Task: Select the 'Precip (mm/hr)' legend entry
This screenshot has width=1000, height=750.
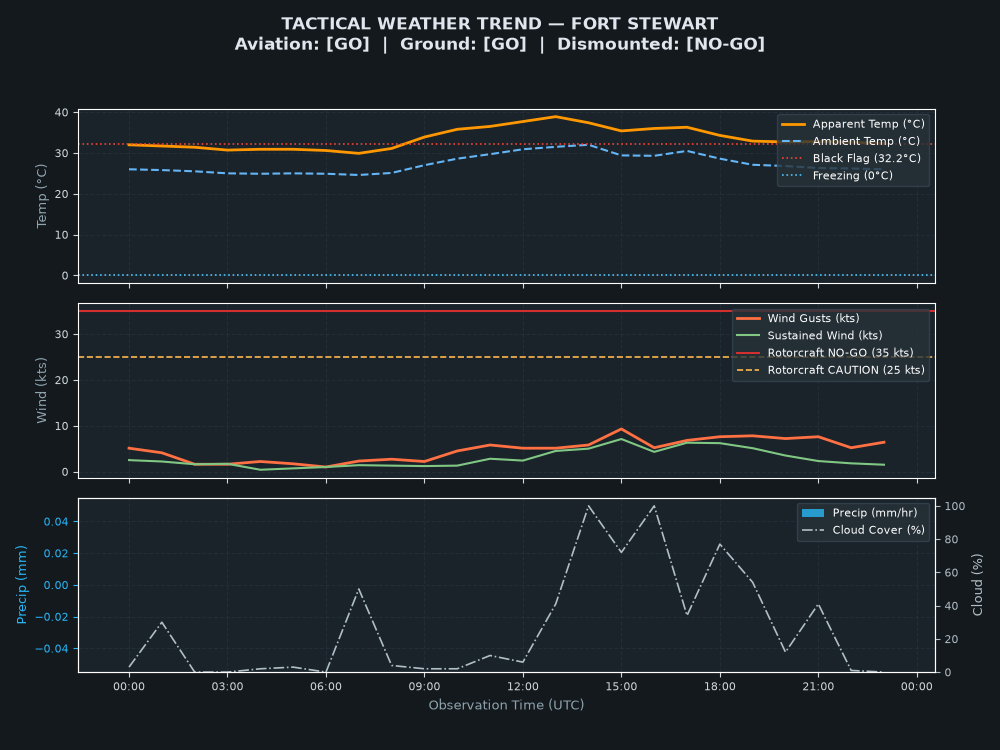Action: 859,513
